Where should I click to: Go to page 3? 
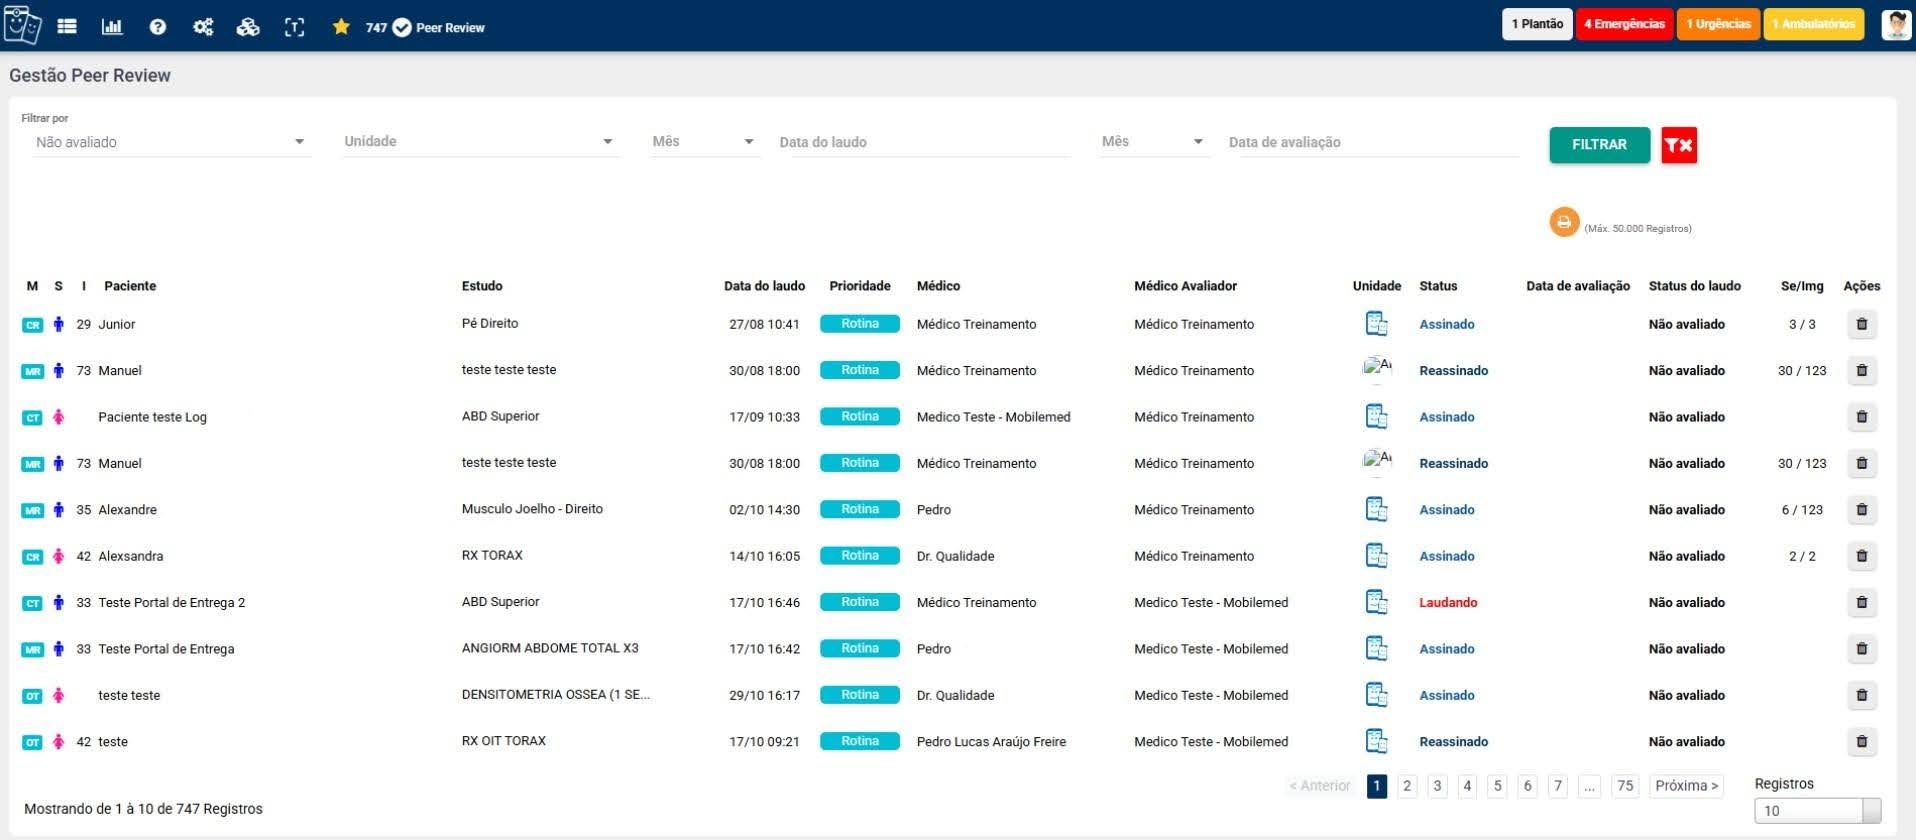point(1437,786)
